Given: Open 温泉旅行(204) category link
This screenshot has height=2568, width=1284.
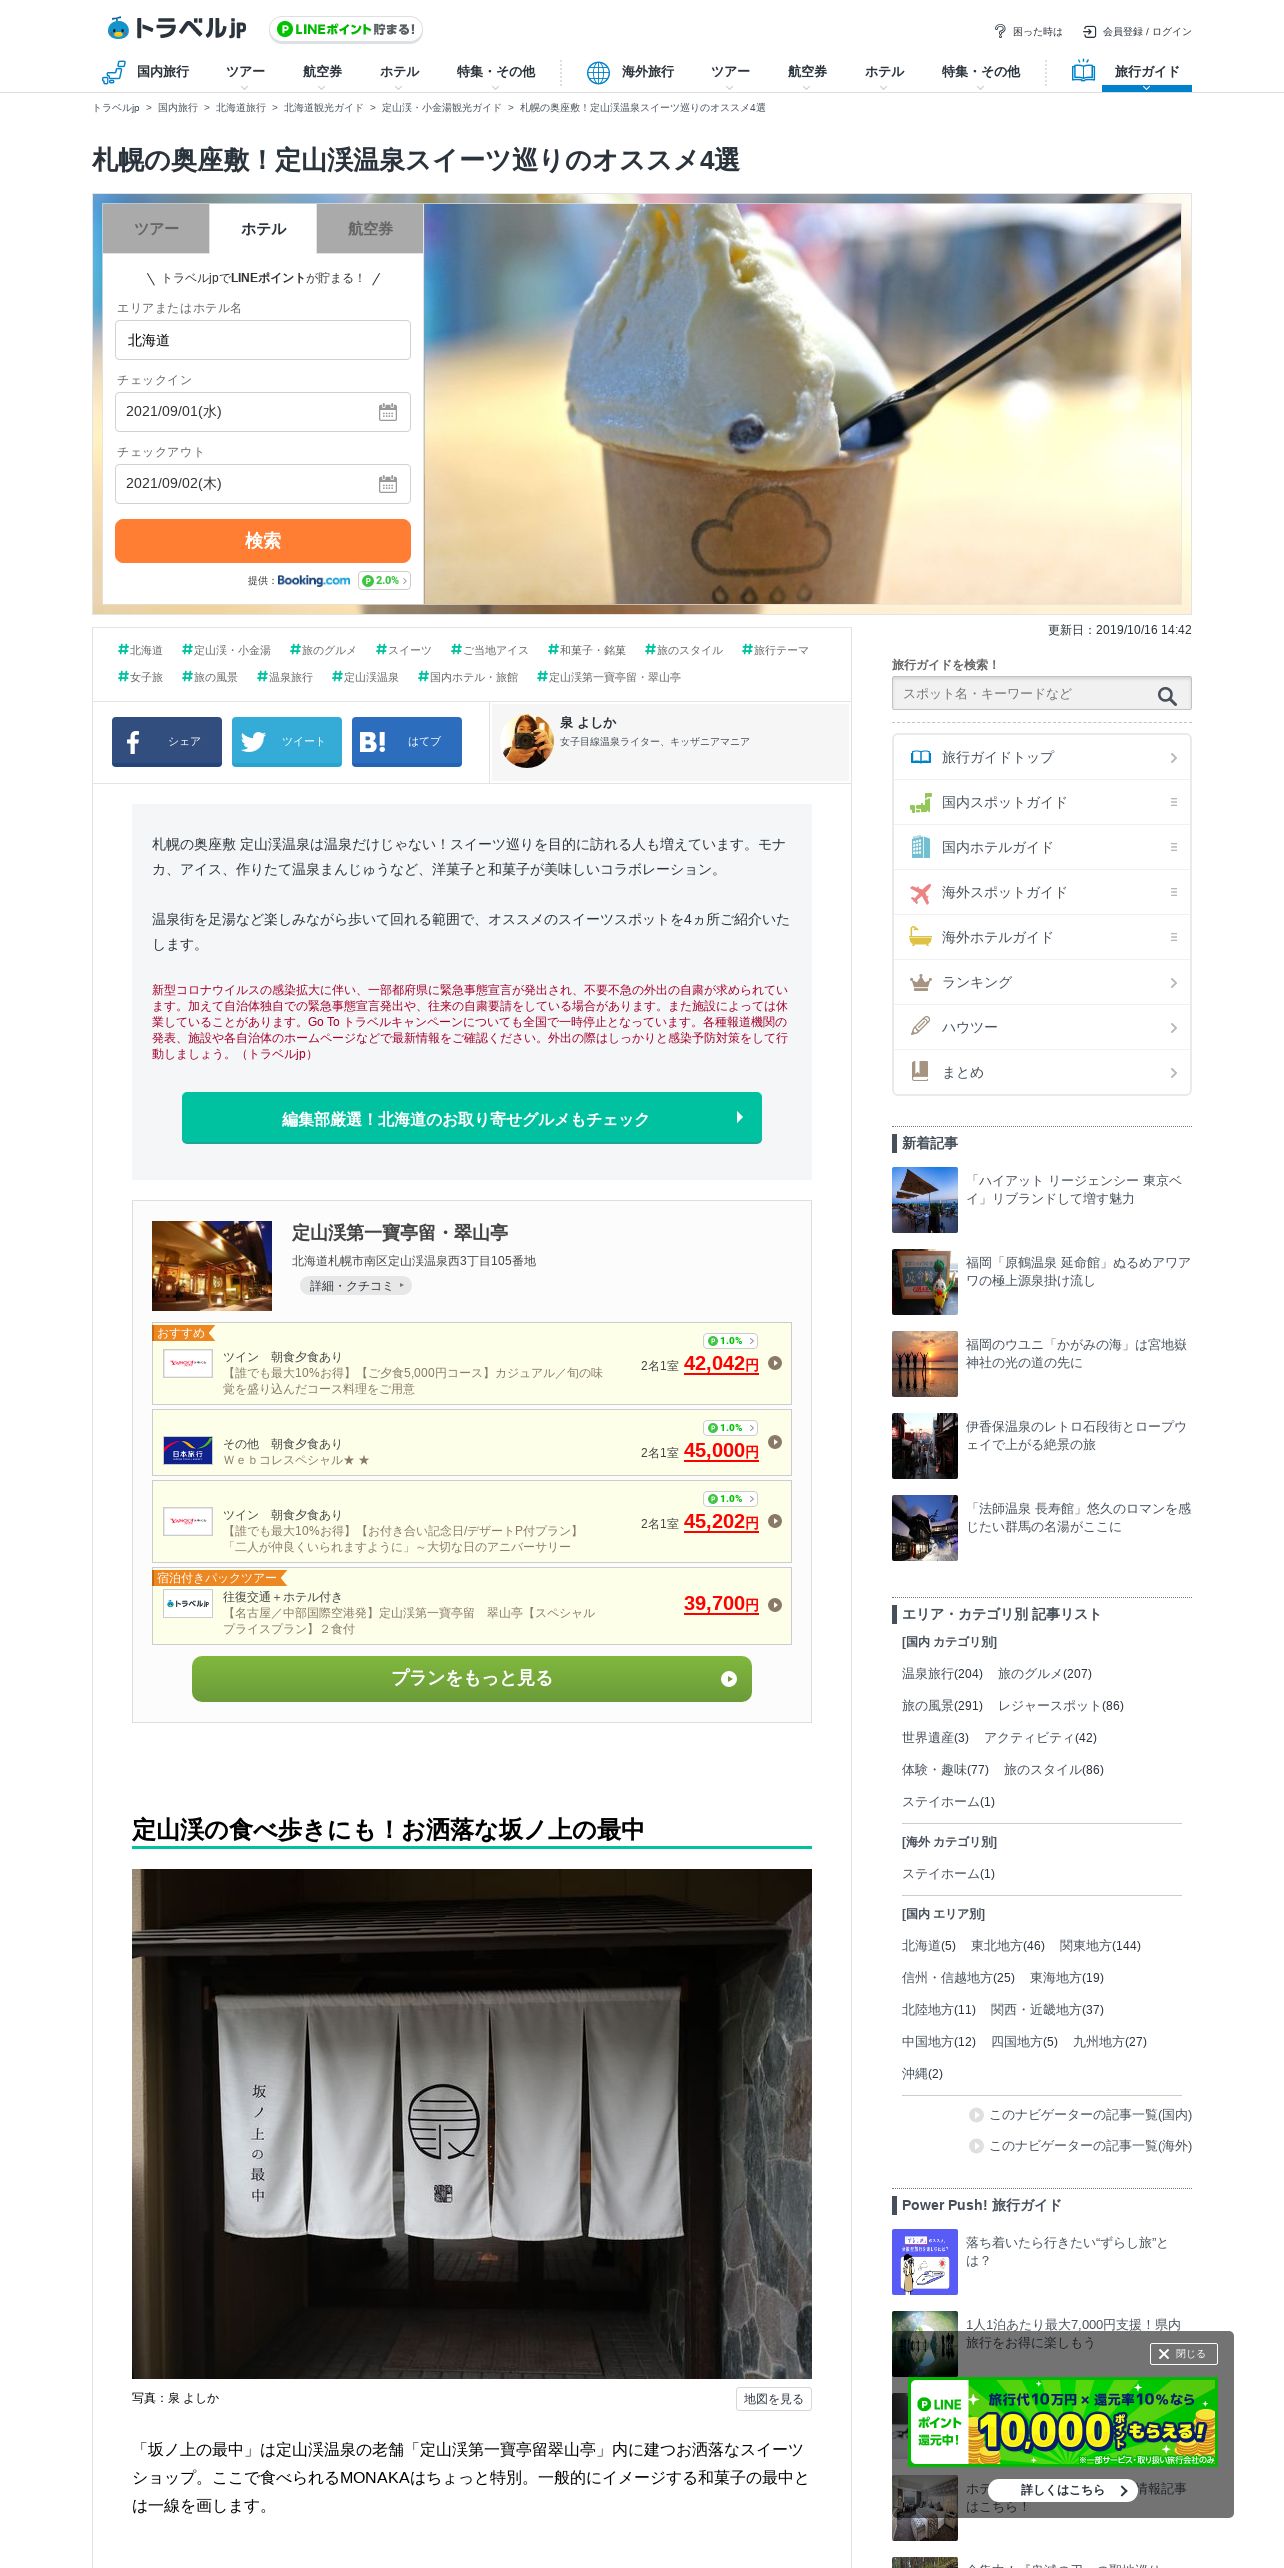Looking at the screenshot, I should (x=942, y=1674).
